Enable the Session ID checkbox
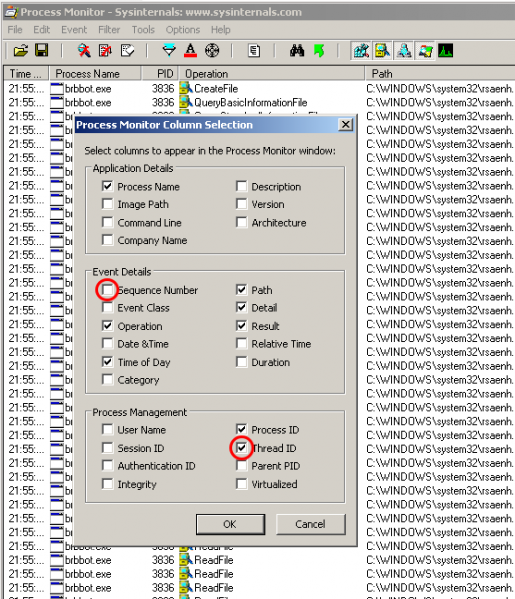Viewport: 515px width, 599px height. click(x=107, y=448)
